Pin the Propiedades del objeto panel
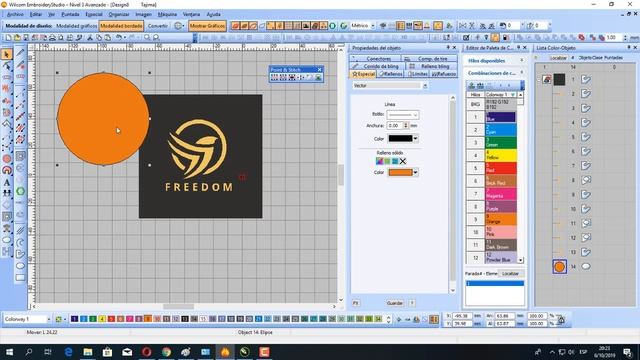The width and height of the screenshot is (640, 360). pyautogui.click(x=448, y=48)
